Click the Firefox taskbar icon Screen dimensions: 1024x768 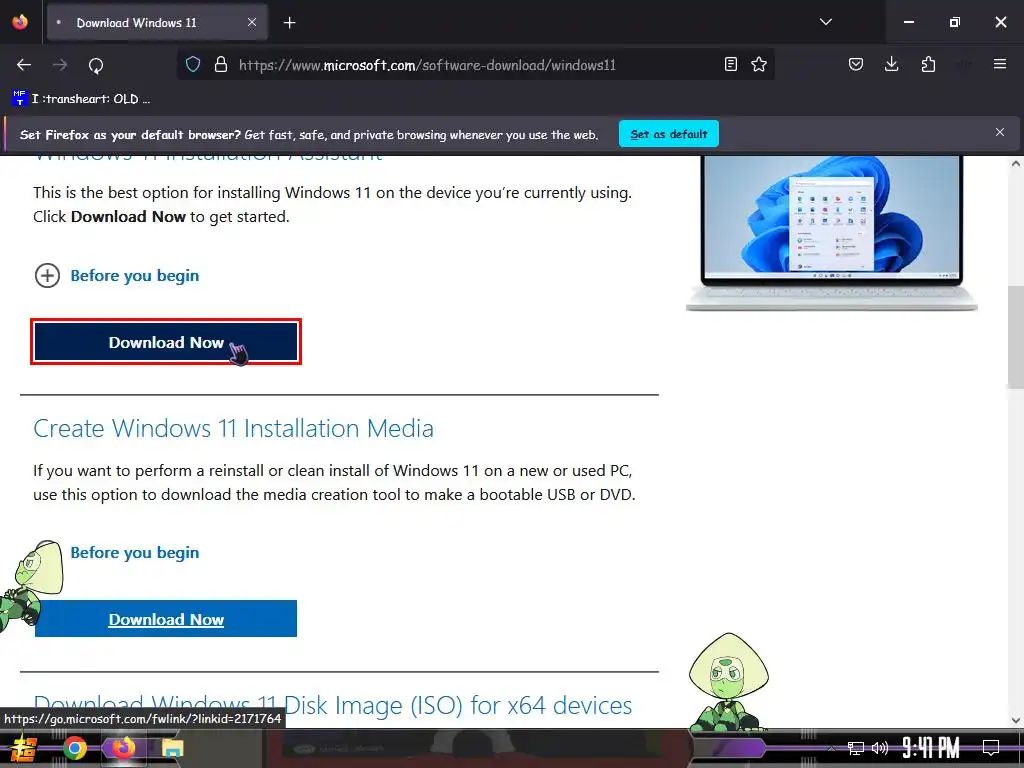(123, 748)
